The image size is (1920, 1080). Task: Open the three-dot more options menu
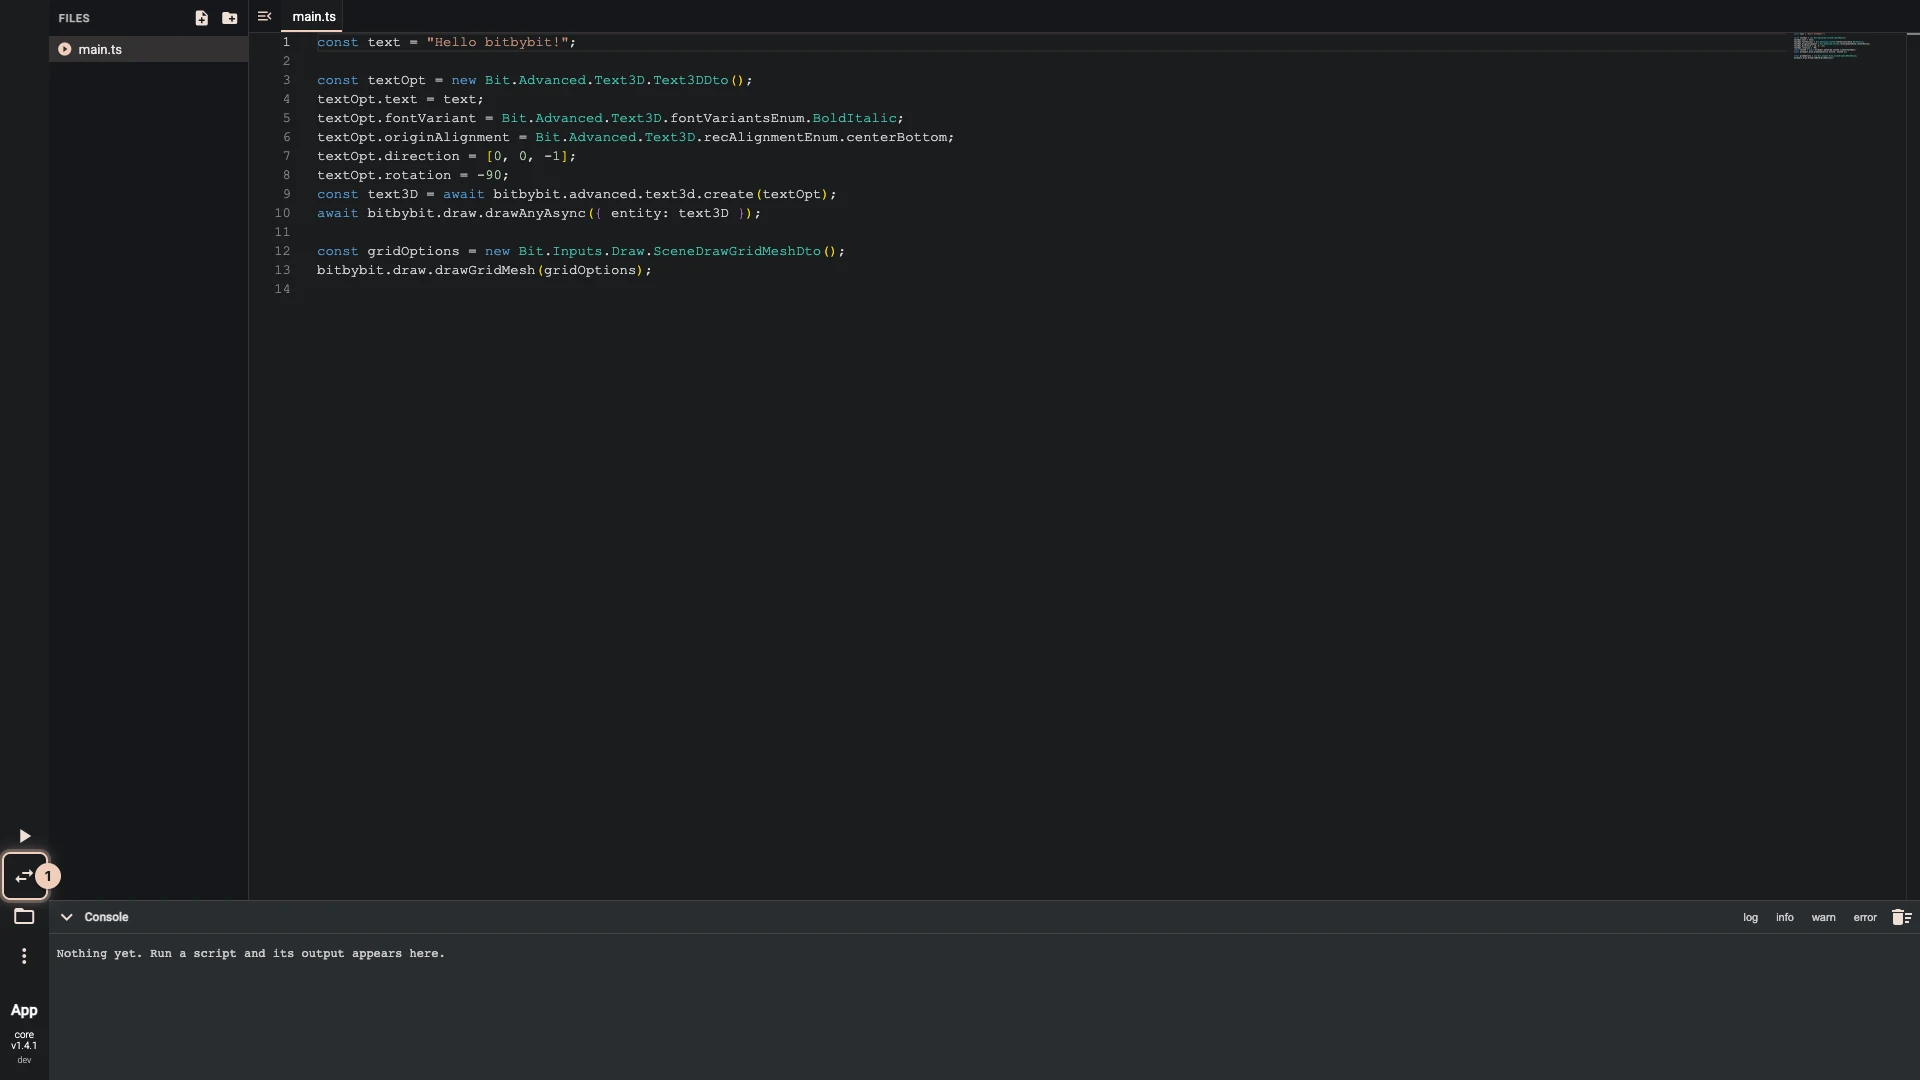pyautogui.click(x=24, y=956)
